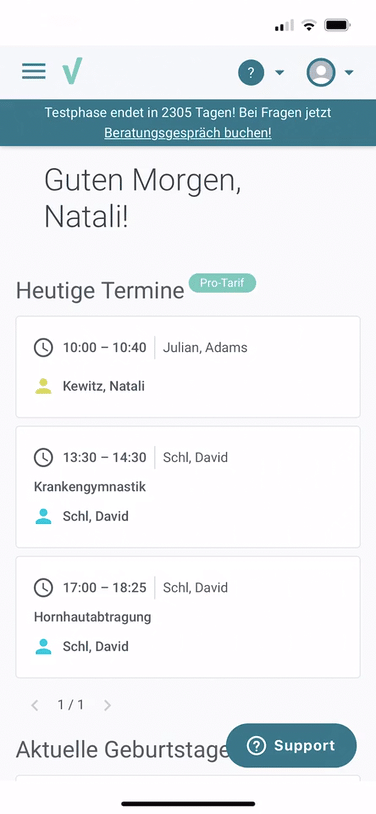This screenshot has height=814, width=376.
Task: Click the green checkmark app logo
Action: [x=72, y=71]
